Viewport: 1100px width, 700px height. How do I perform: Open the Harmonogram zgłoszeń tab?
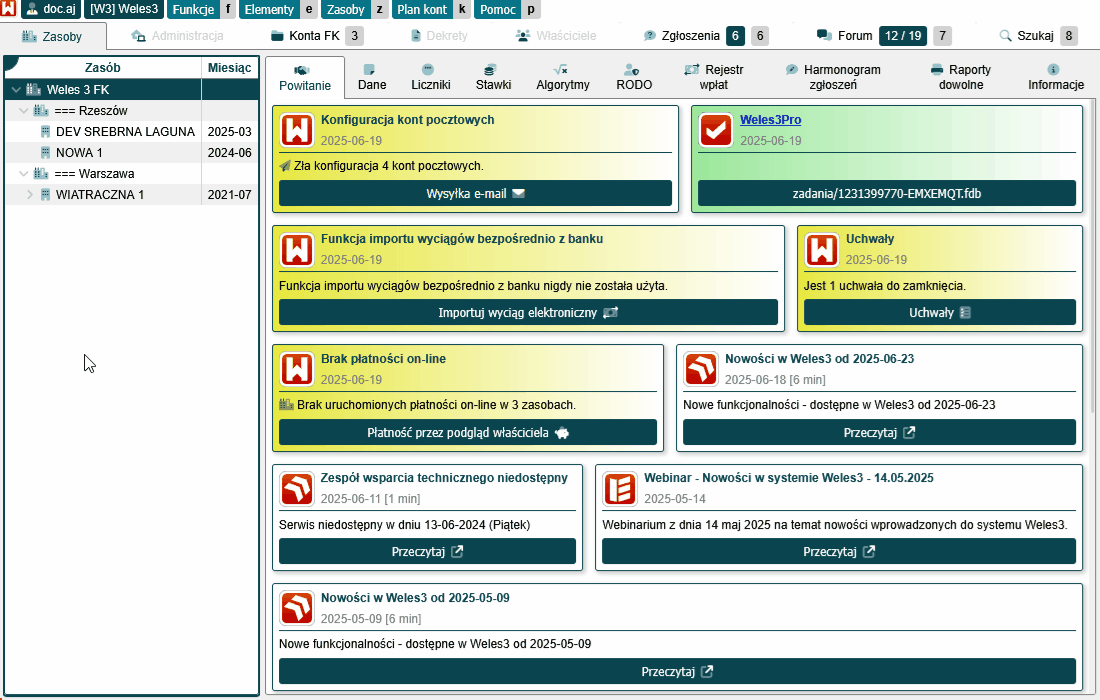click(x=833, y=77)
